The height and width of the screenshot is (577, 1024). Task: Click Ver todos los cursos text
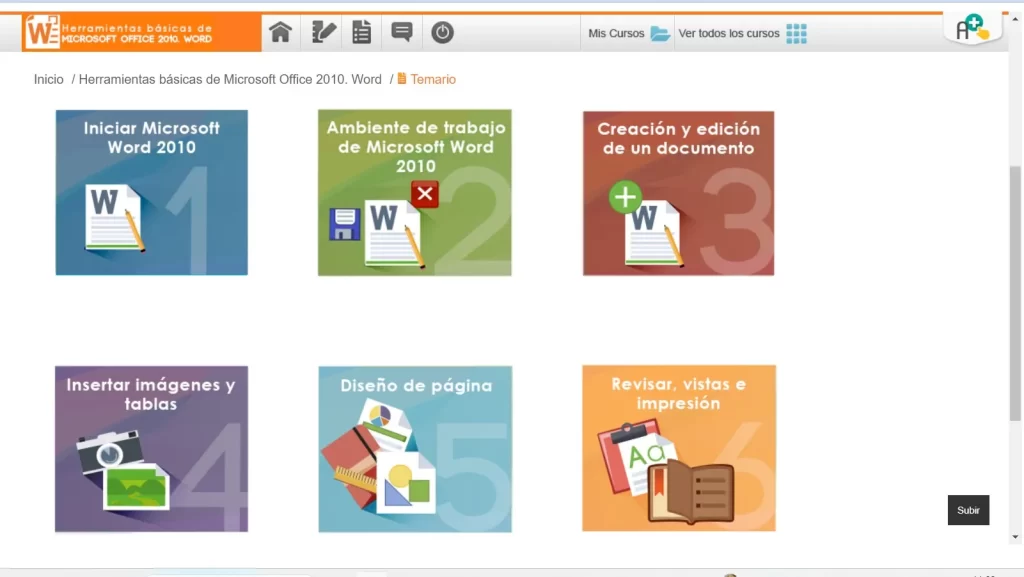tap(729, 33)
